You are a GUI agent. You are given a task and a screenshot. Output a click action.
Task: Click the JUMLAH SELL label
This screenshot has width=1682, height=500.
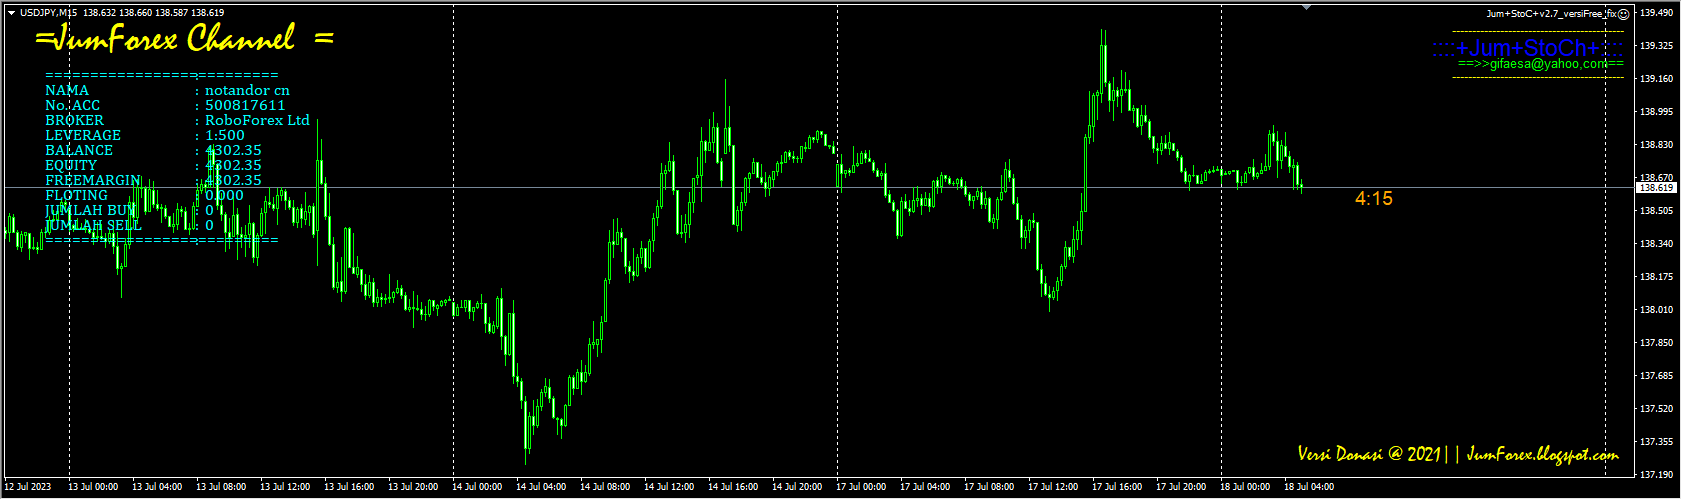click(93, 225)
